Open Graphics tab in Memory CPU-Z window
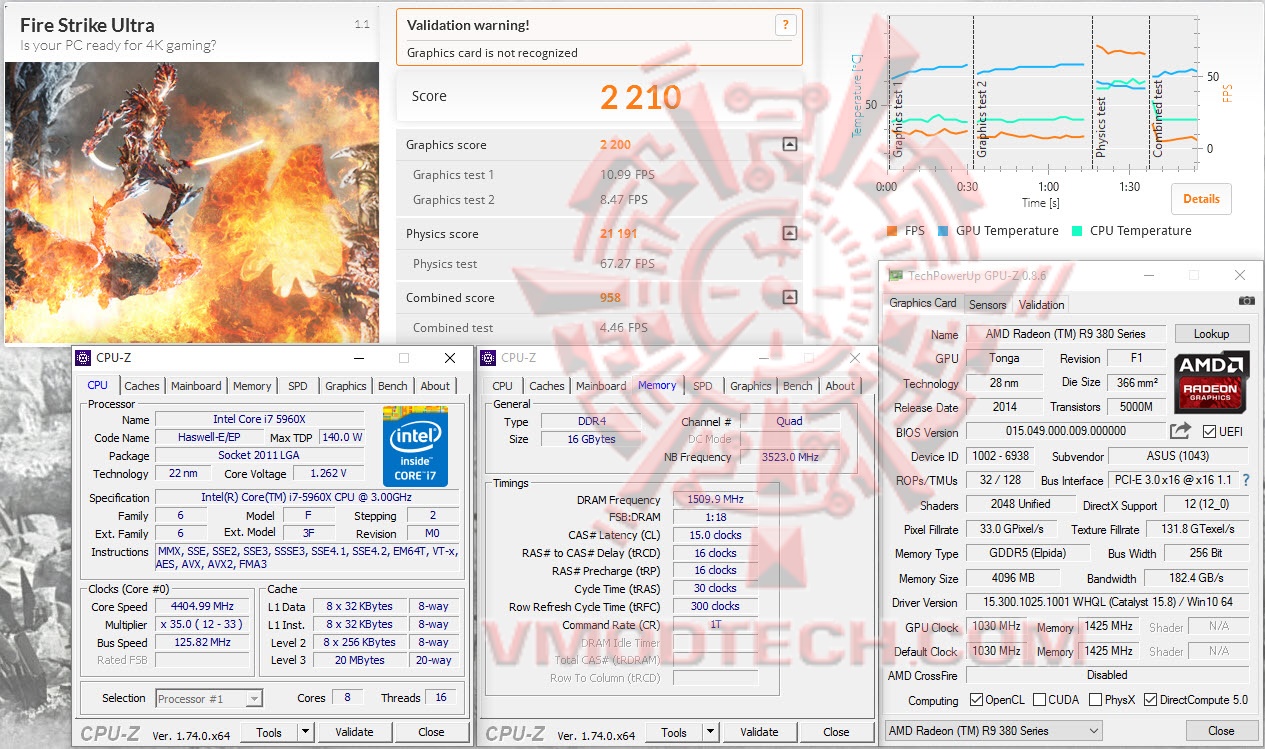 751,386
